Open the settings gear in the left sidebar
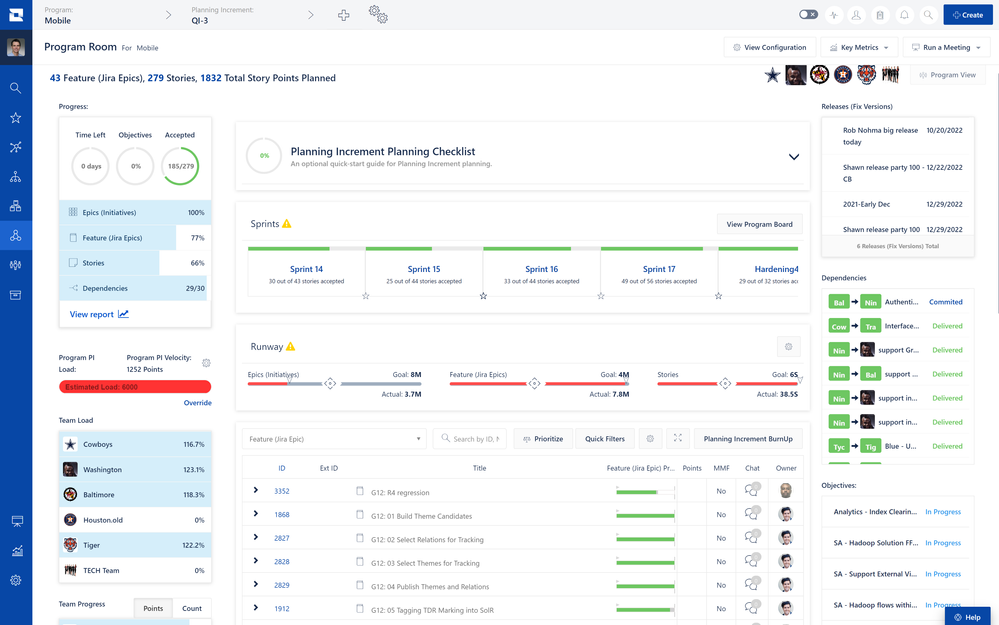Viewport: 999px width, 625px height. pos(15,580)
